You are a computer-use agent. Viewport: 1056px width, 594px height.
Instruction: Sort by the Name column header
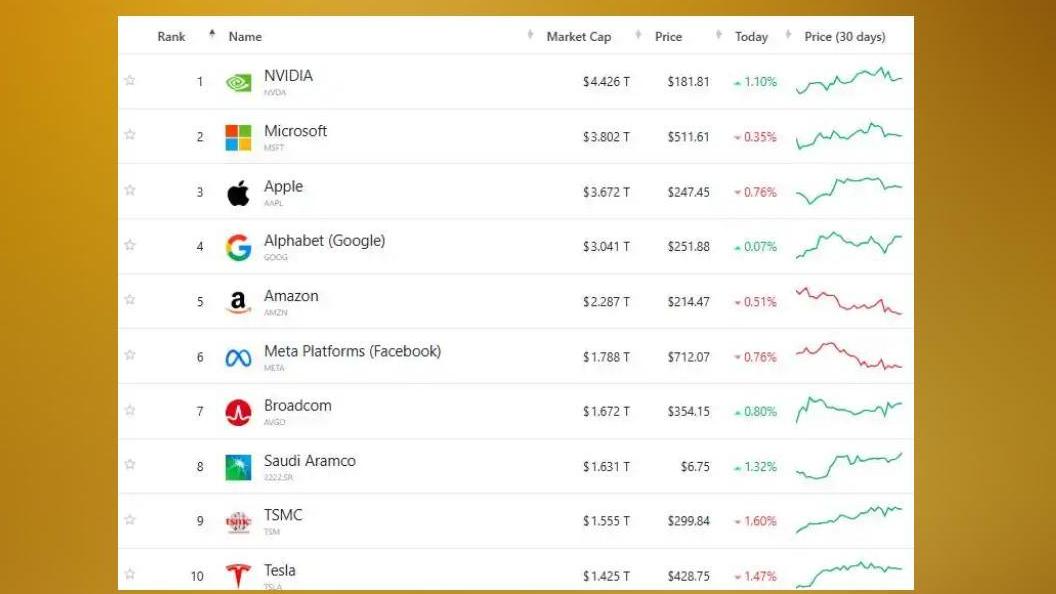(x=245, y=37)
